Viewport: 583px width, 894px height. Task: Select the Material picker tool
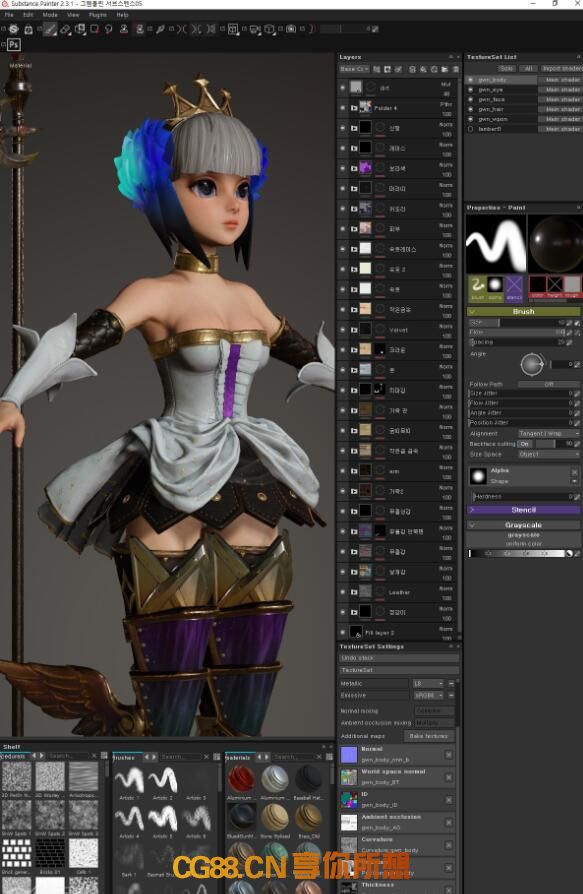coord(160,29)
